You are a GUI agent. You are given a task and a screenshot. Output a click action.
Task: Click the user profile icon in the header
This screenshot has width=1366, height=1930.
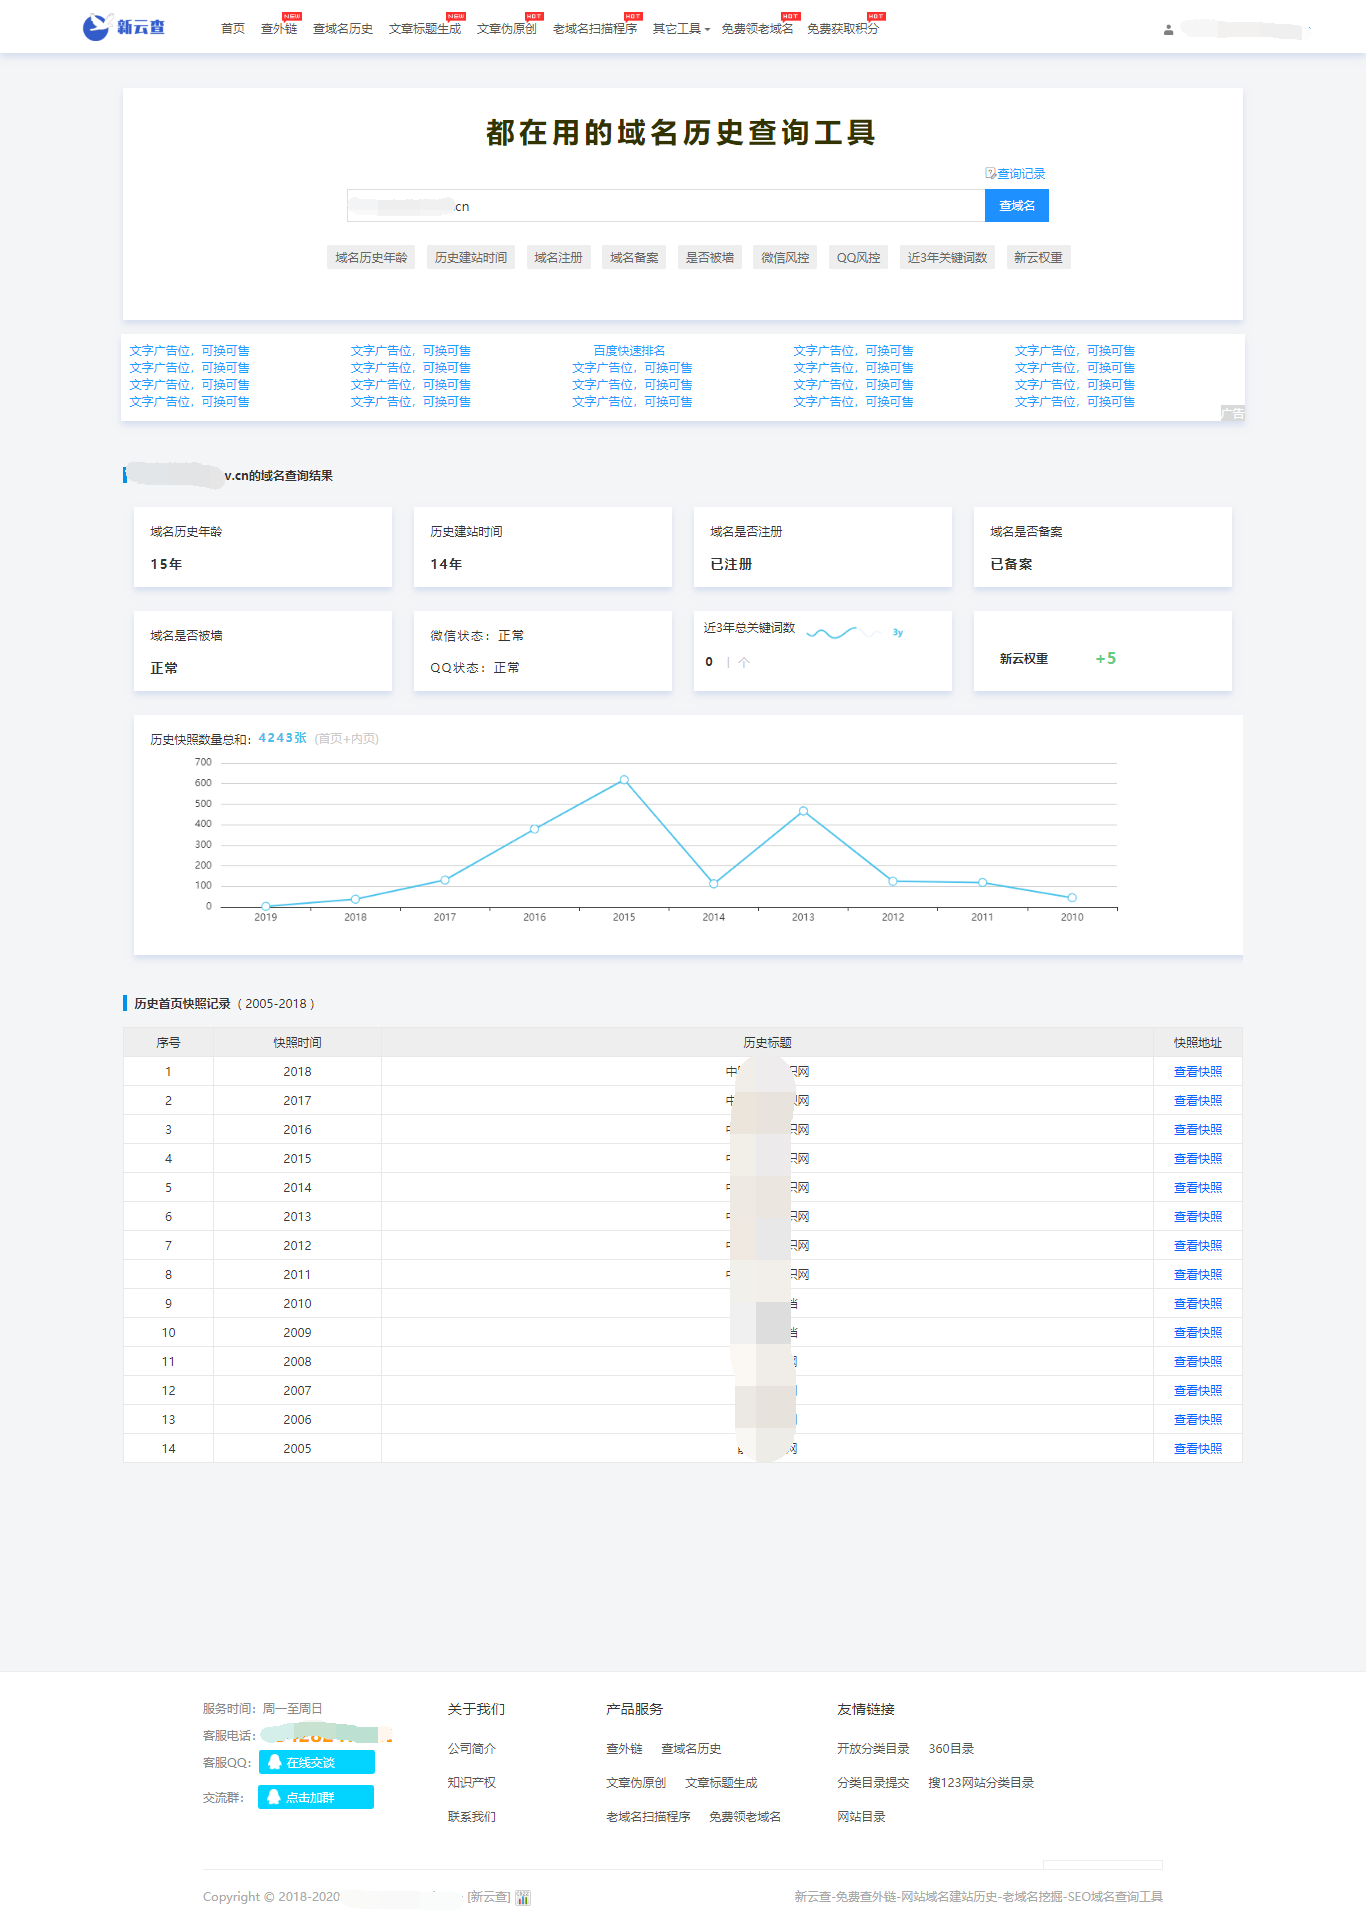point(1168,30)
